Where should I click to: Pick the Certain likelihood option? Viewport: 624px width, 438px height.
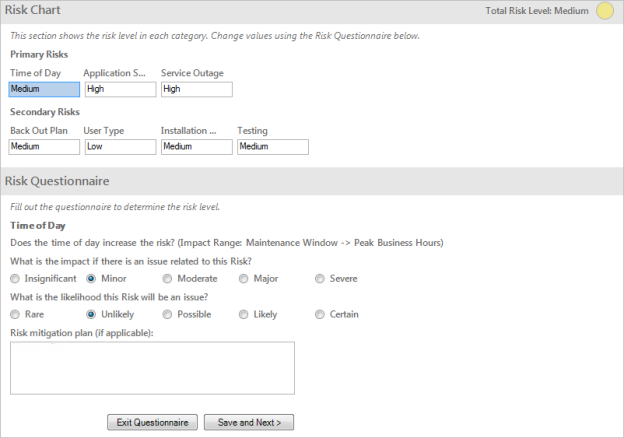[320, 315]
